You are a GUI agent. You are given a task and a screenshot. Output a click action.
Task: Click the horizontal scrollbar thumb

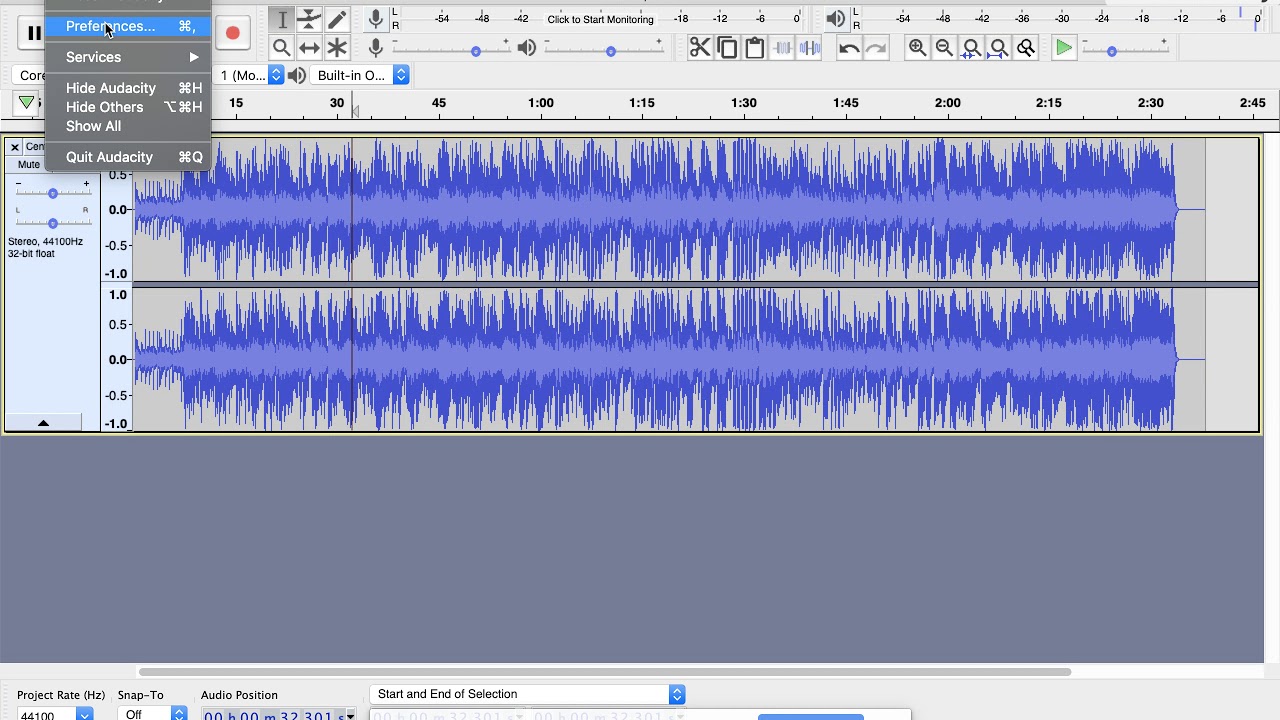605,672
